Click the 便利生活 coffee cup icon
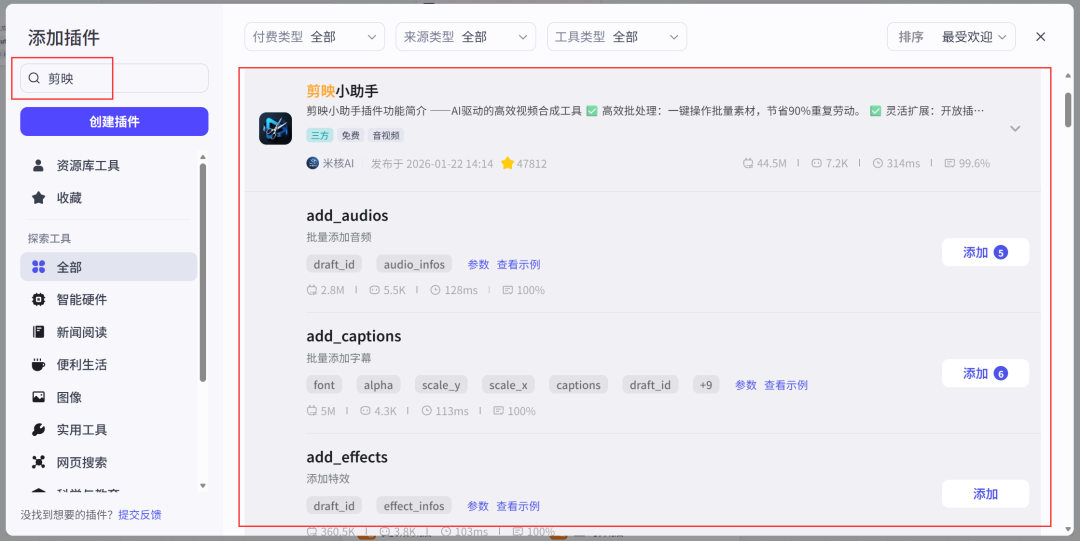 point(38,364)
